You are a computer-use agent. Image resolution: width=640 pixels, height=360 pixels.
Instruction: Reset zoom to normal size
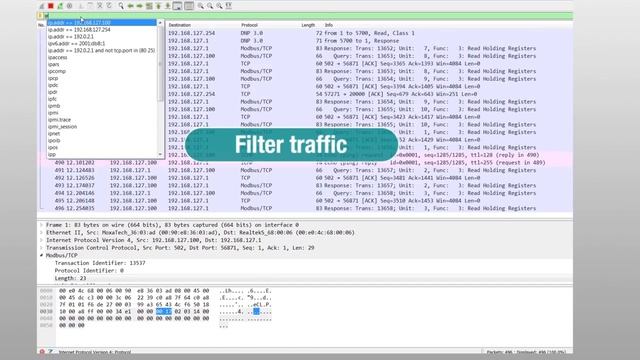point(219,6)
